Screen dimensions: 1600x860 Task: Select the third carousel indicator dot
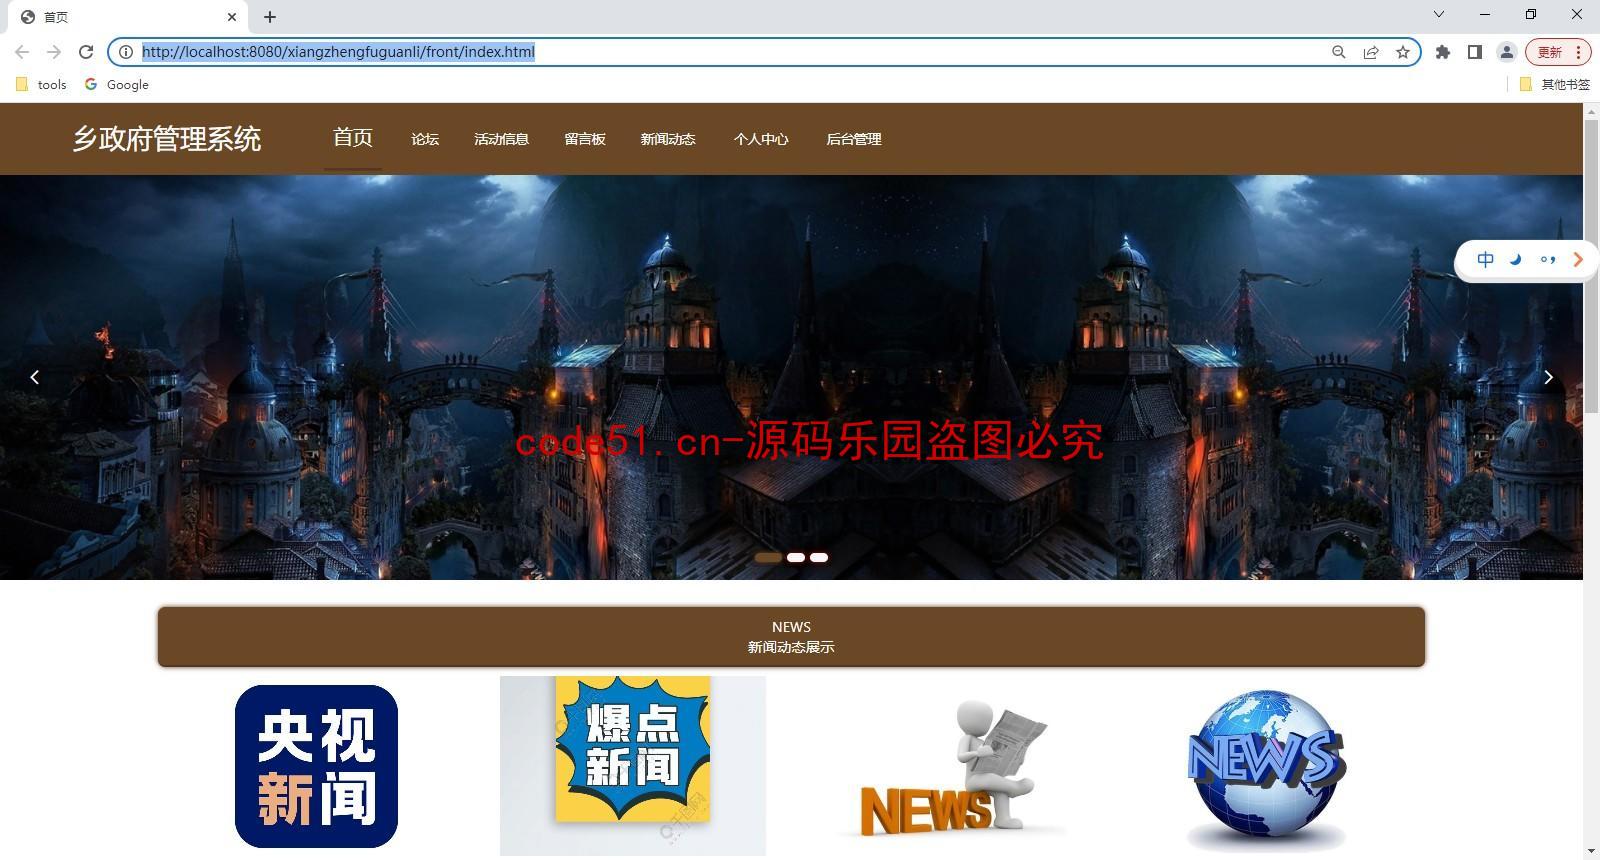click(819, 557)
